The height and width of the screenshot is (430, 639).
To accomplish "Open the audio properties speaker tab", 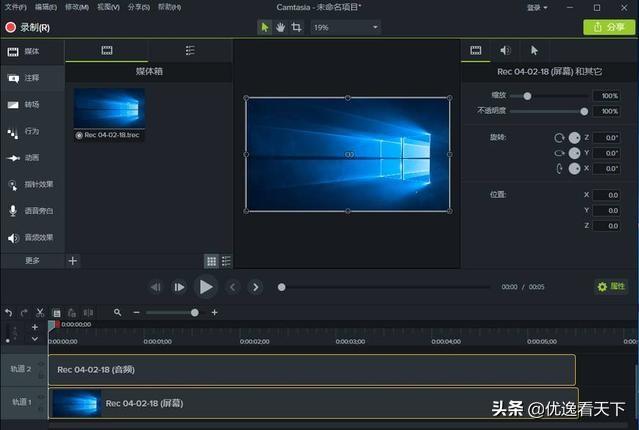I will pyautogui.click(x=505, y=51).
